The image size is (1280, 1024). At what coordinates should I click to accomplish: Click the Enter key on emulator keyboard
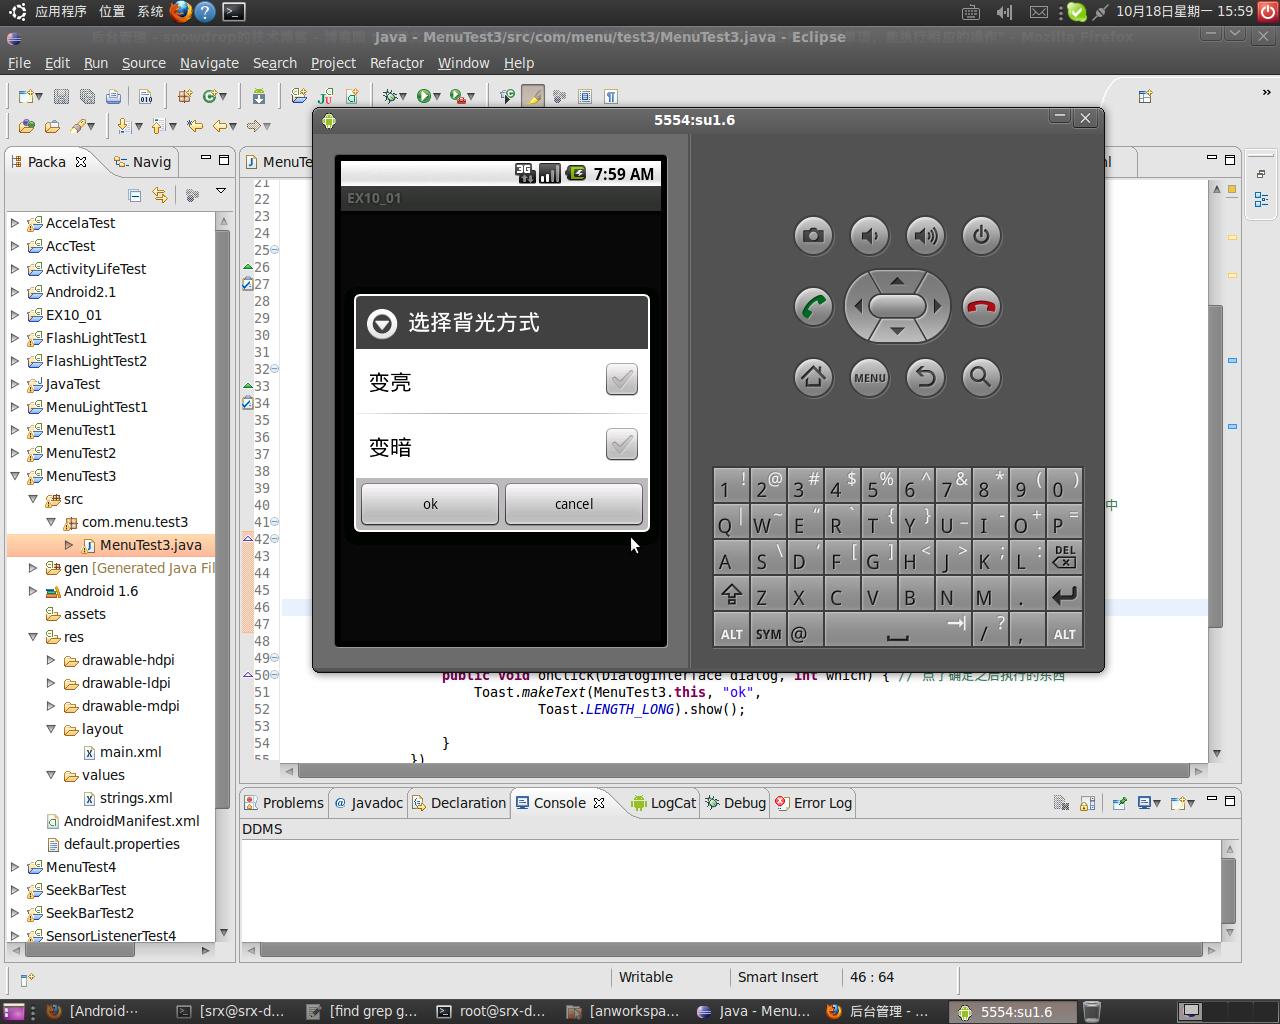pos(1064,595)
